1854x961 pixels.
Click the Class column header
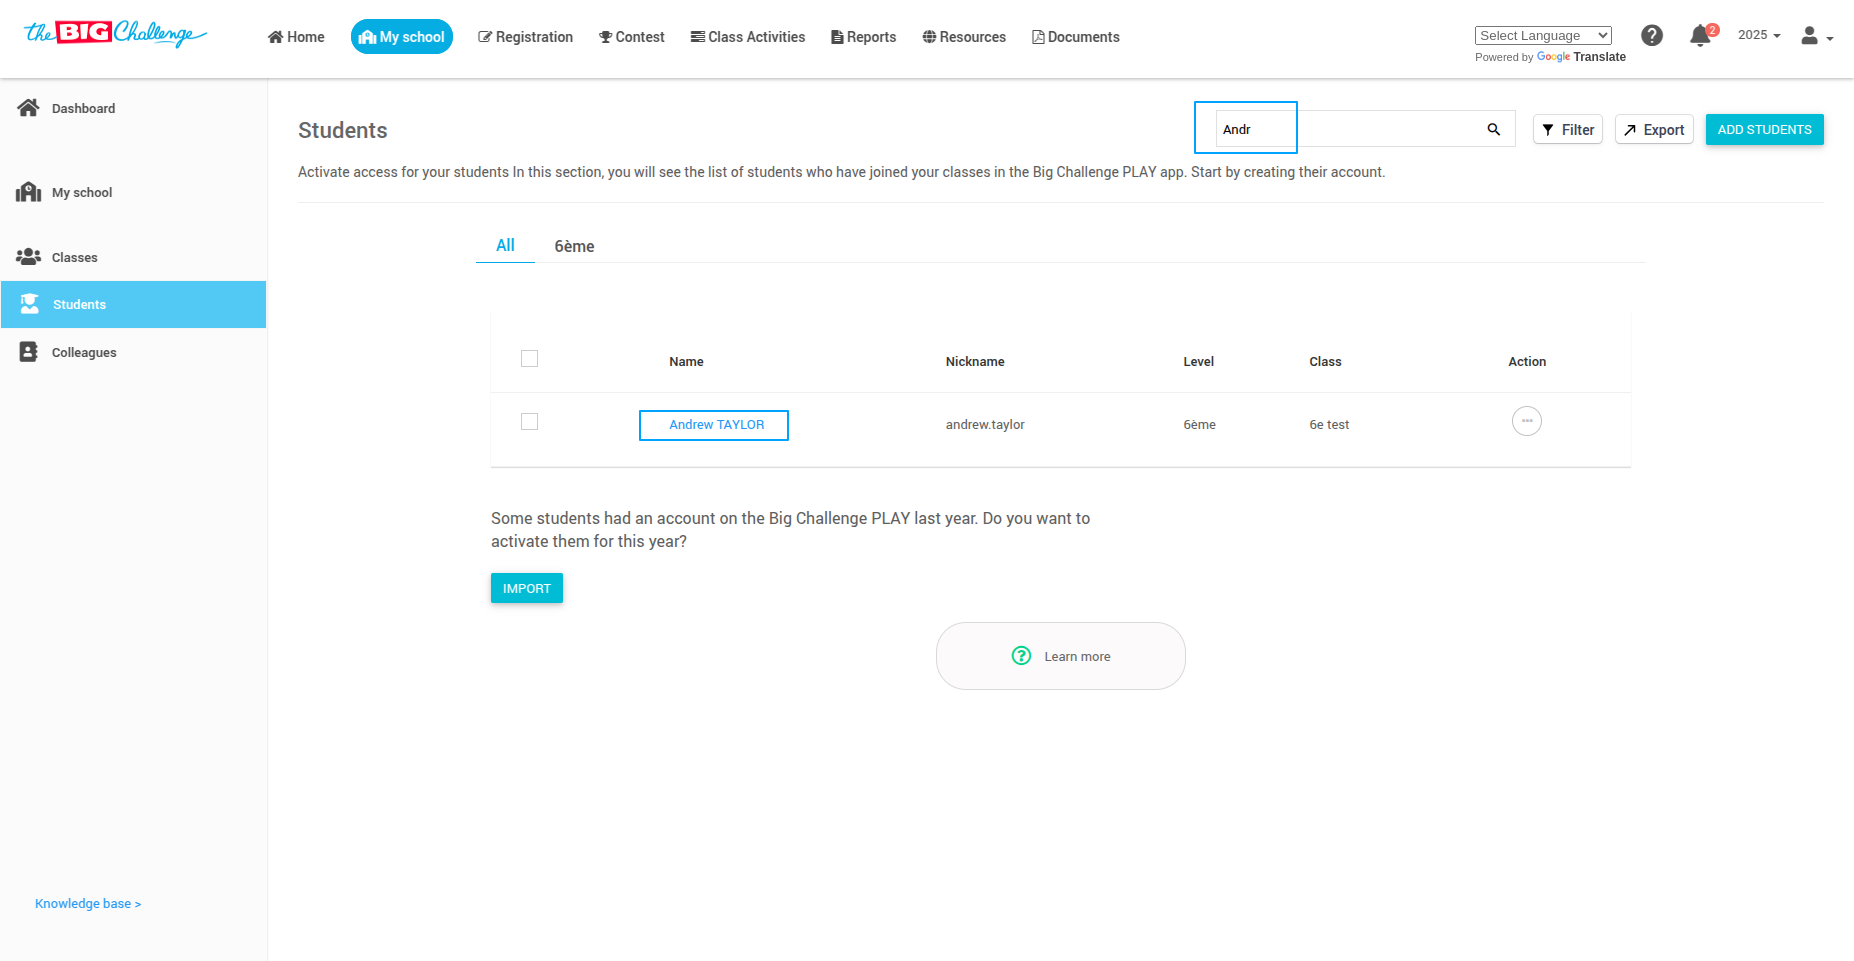(x=1325, y=362)
